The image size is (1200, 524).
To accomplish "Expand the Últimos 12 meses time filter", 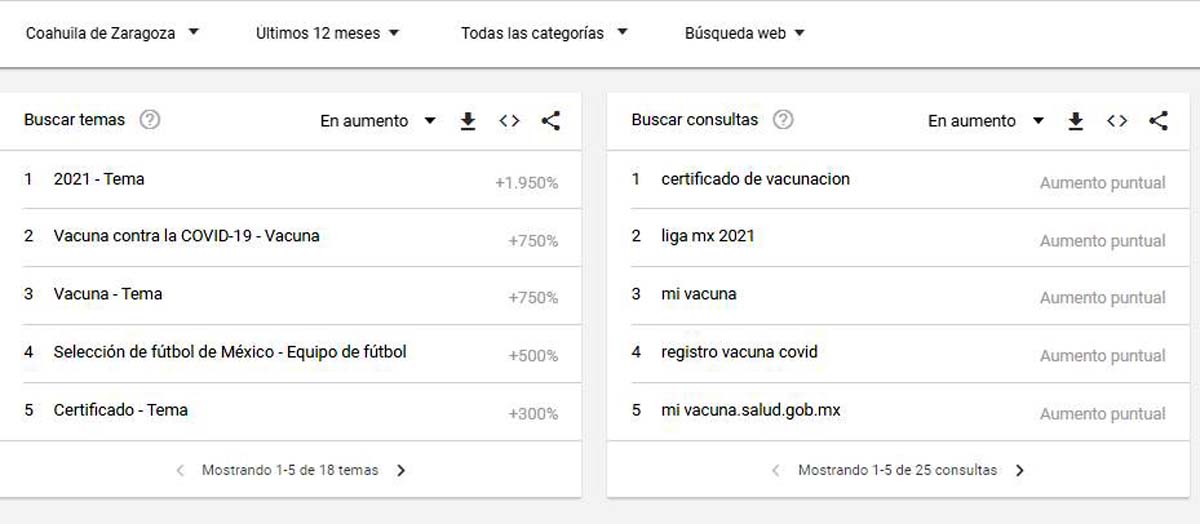I will (x=327, y=33).
